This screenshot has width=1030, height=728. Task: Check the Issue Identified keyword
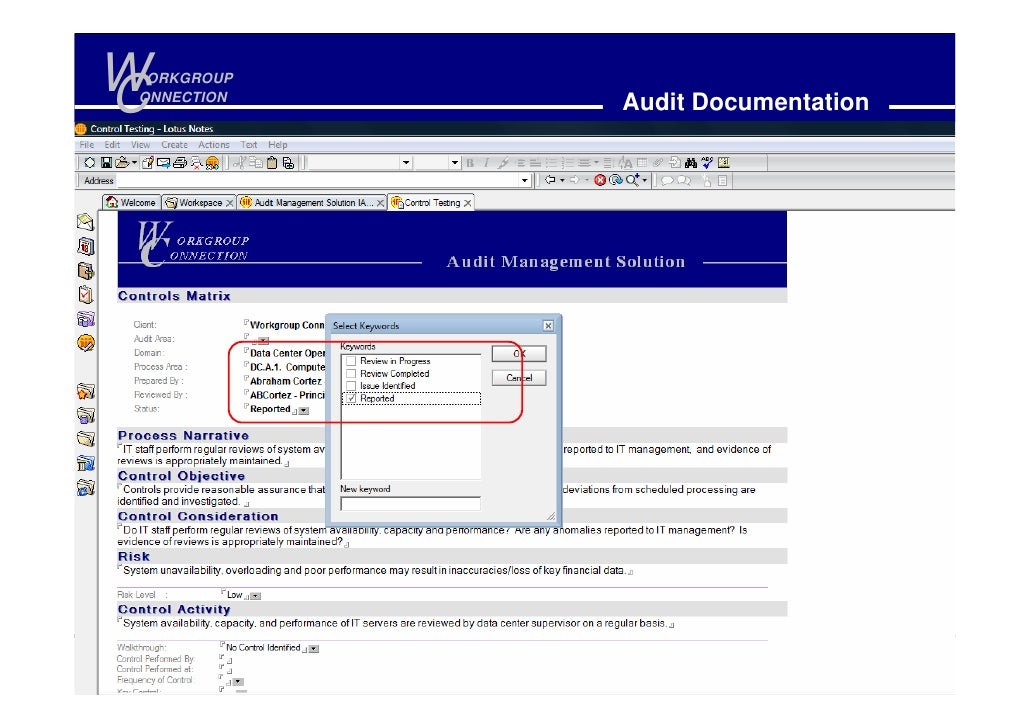tap(351, 386)
